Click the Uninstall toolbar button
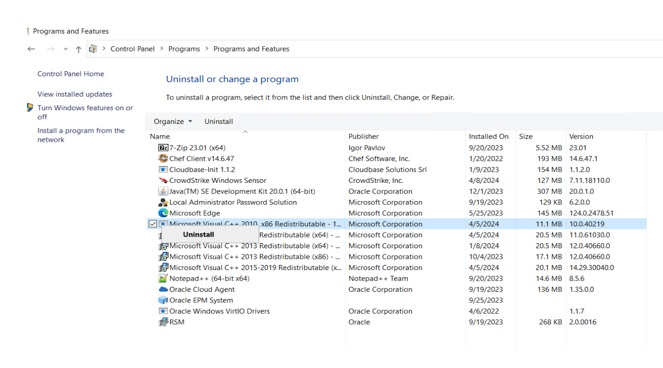663x368 pixels. click(219, 121)
